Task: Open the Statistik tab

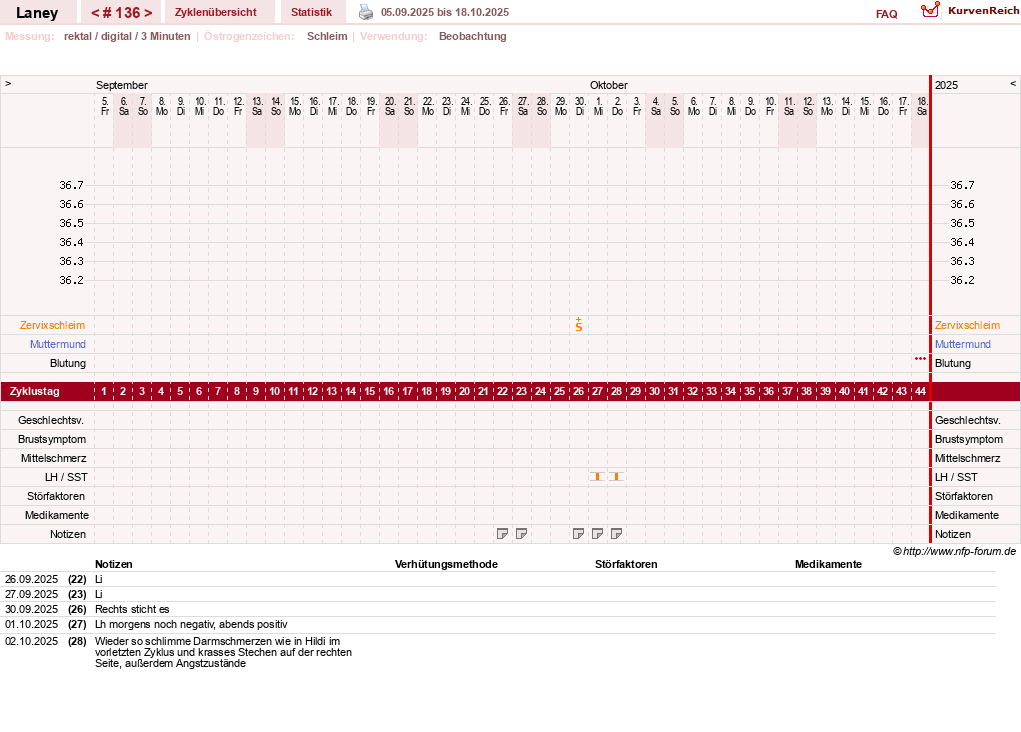Action: pos(311,12)
